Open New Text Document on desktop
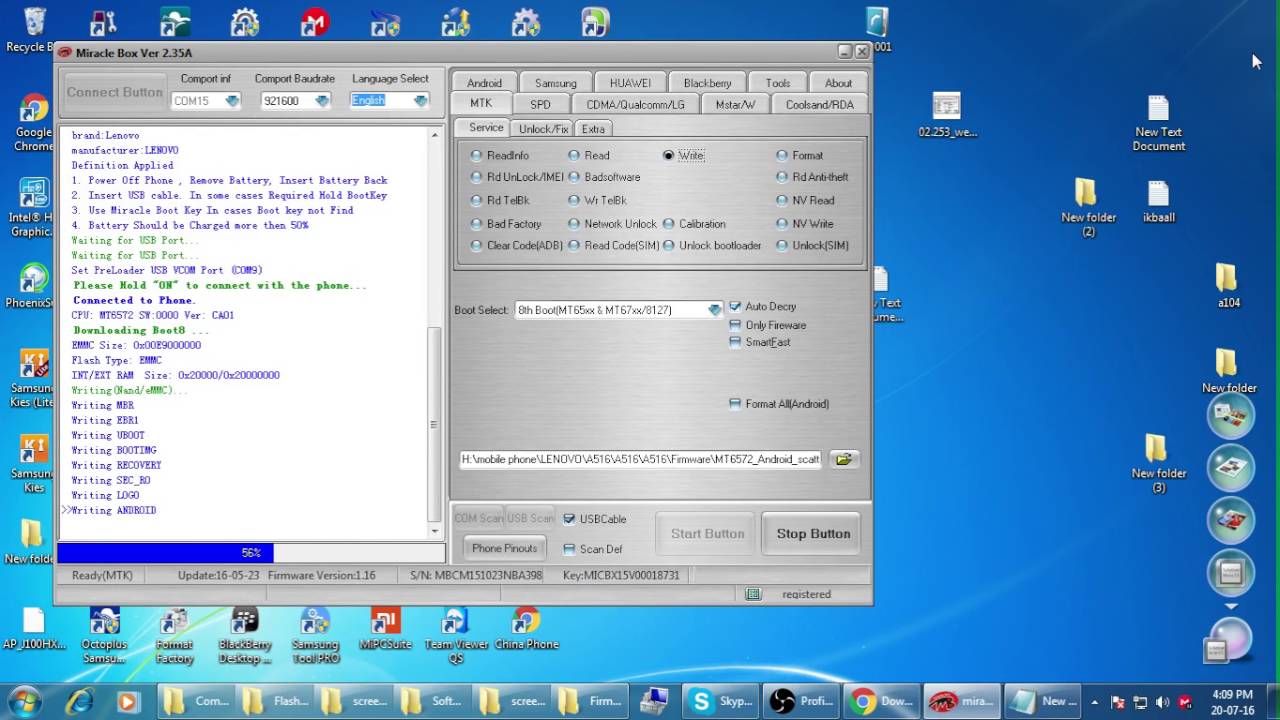The height and width of the screenshot is (720, 1280). point(1158,124)
